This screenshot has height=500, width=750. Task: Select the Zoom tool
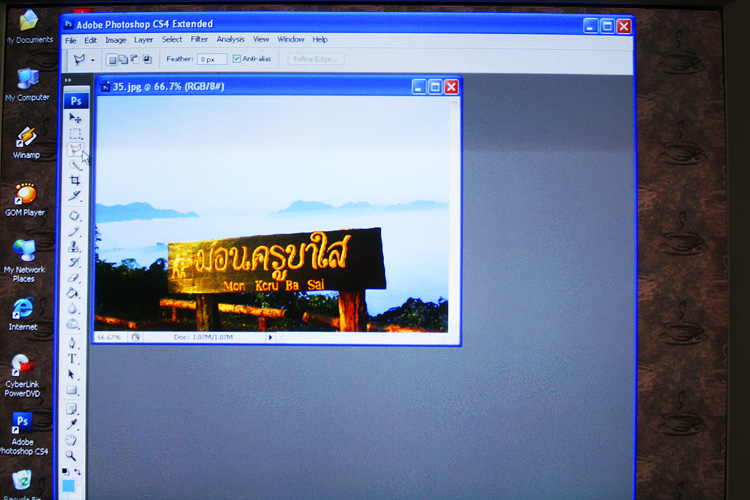pos(71,456)
